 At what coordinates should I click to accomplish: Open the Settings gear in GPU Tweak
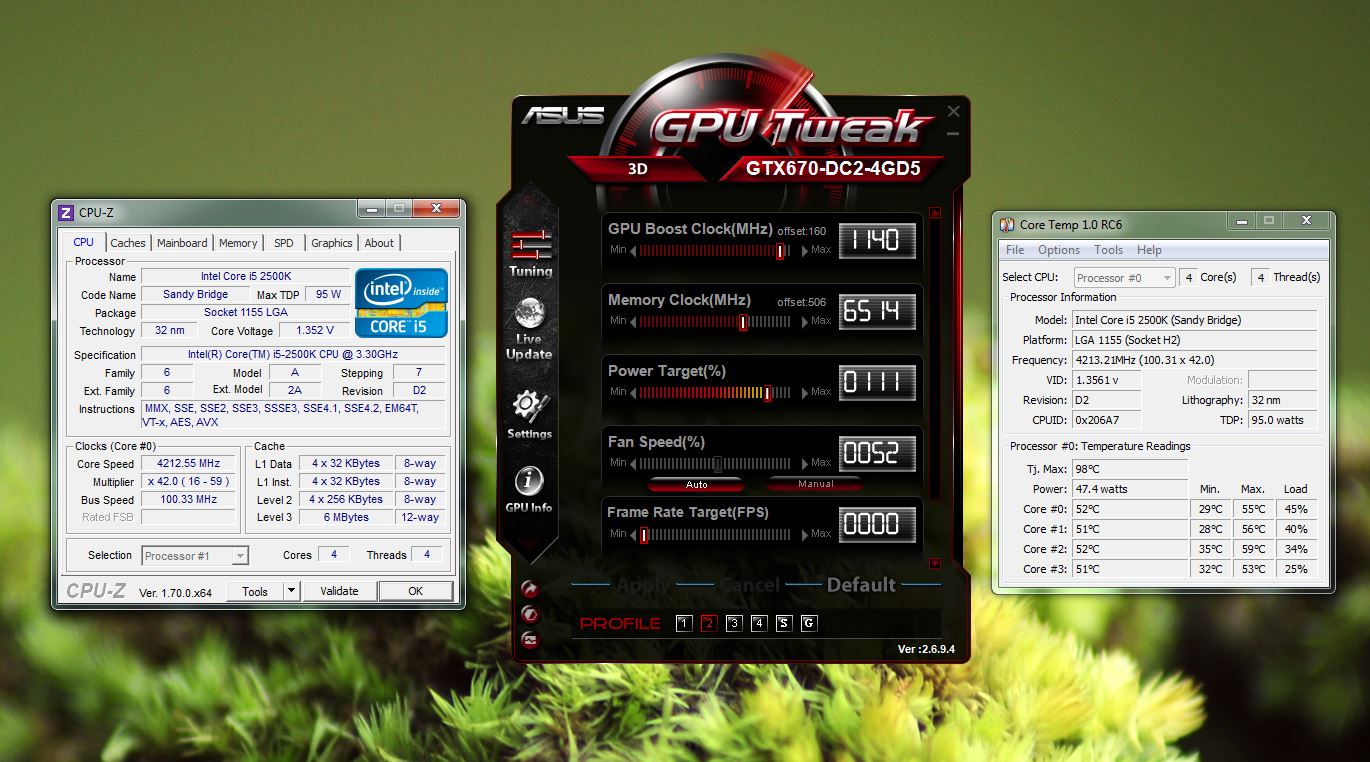pyautogui.click(x=529, y=415)
